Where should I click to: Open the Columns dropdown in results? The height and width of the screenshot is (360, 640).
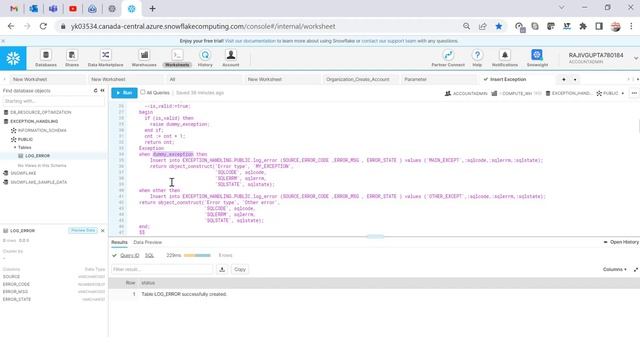(614, 269)
